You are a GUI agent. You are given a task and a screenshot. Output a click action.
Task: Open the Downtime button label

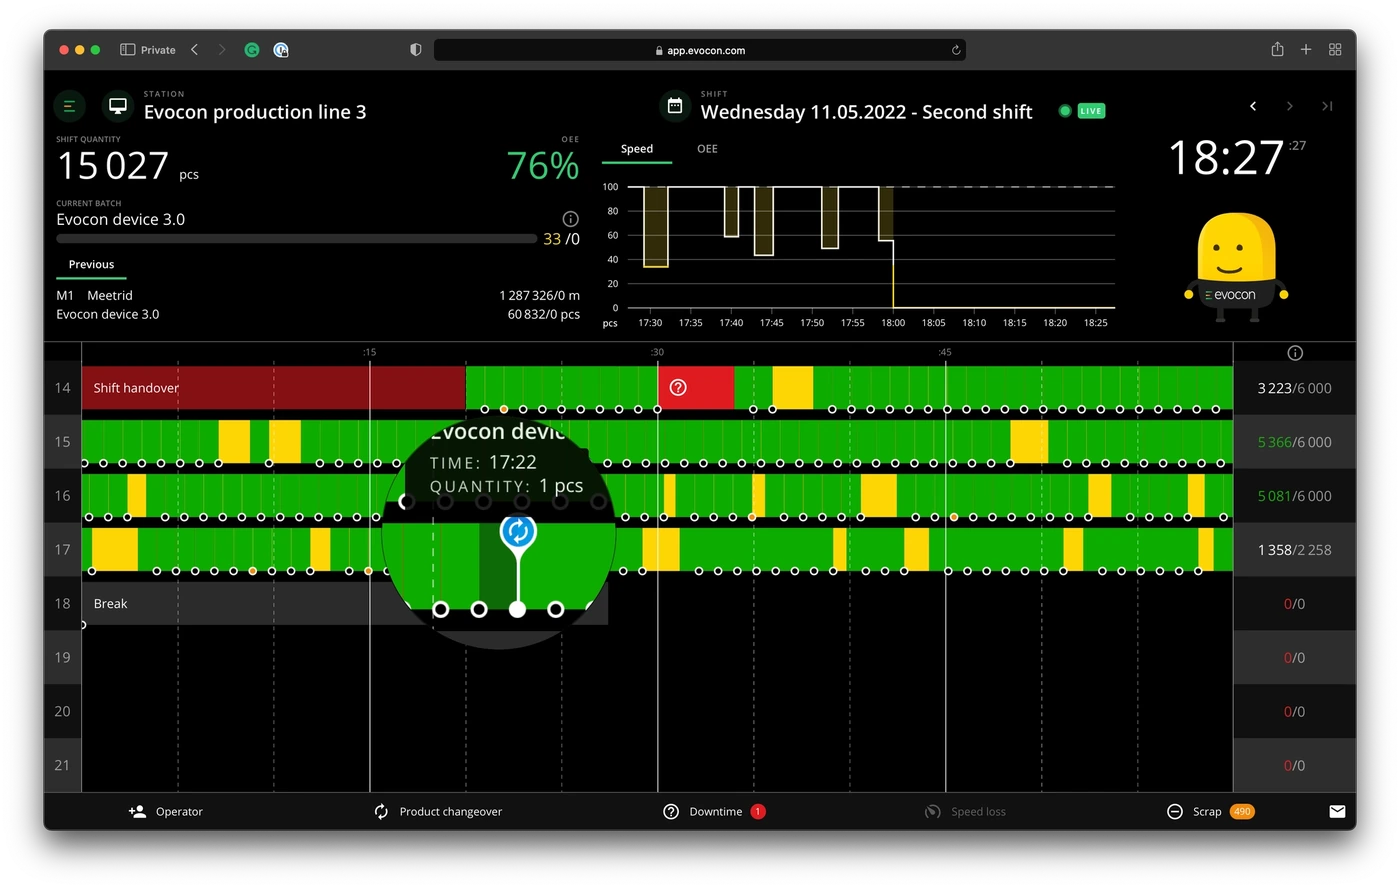(716, 812)
